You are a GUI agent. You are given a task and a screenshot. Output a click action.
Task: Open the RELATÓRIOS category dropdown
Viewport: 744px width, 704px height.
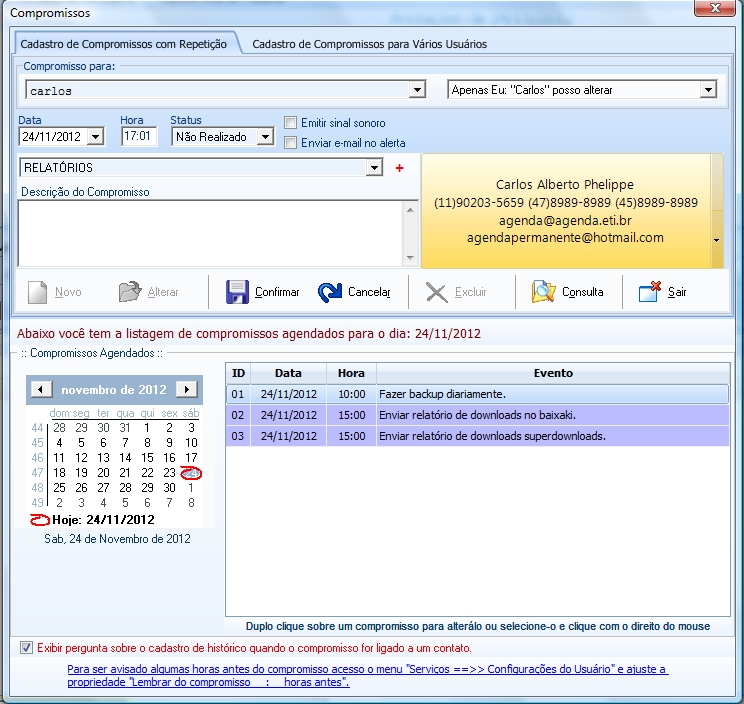(x=374, y=167)
